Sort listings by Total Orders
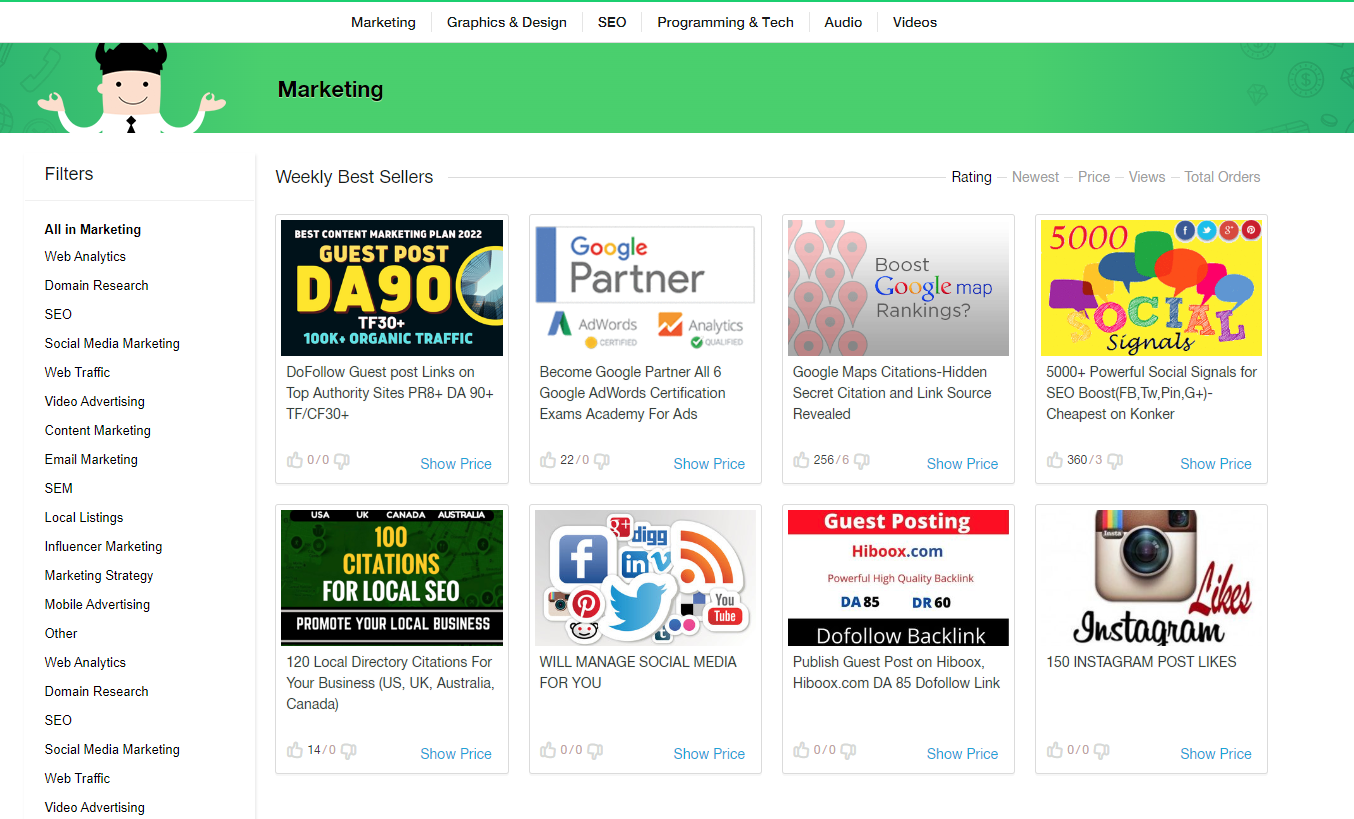 (x=1222, y=177)
